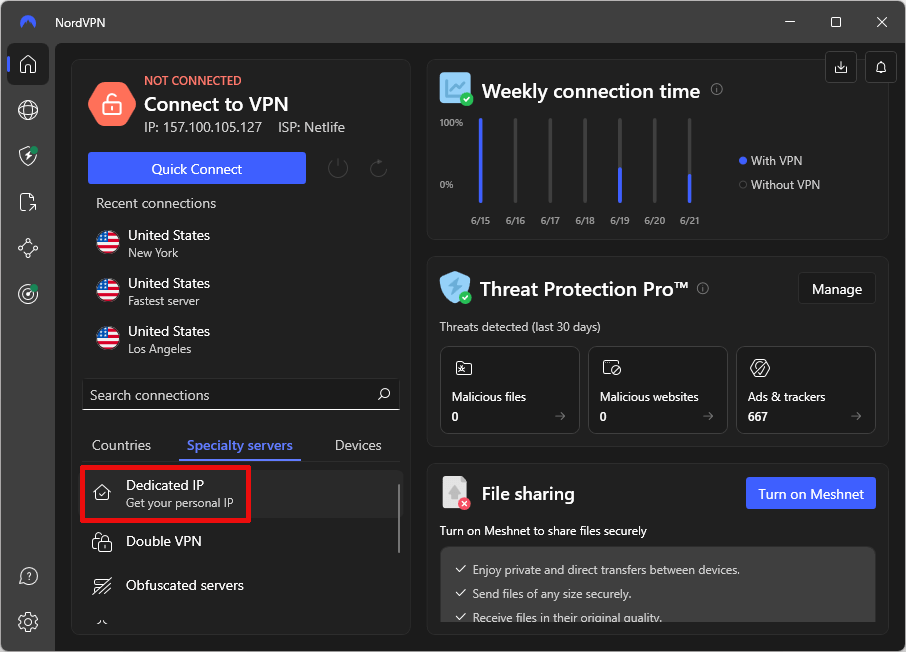
Task: Click the orange unlocked padlock status icon
Action: pos(112,104)
